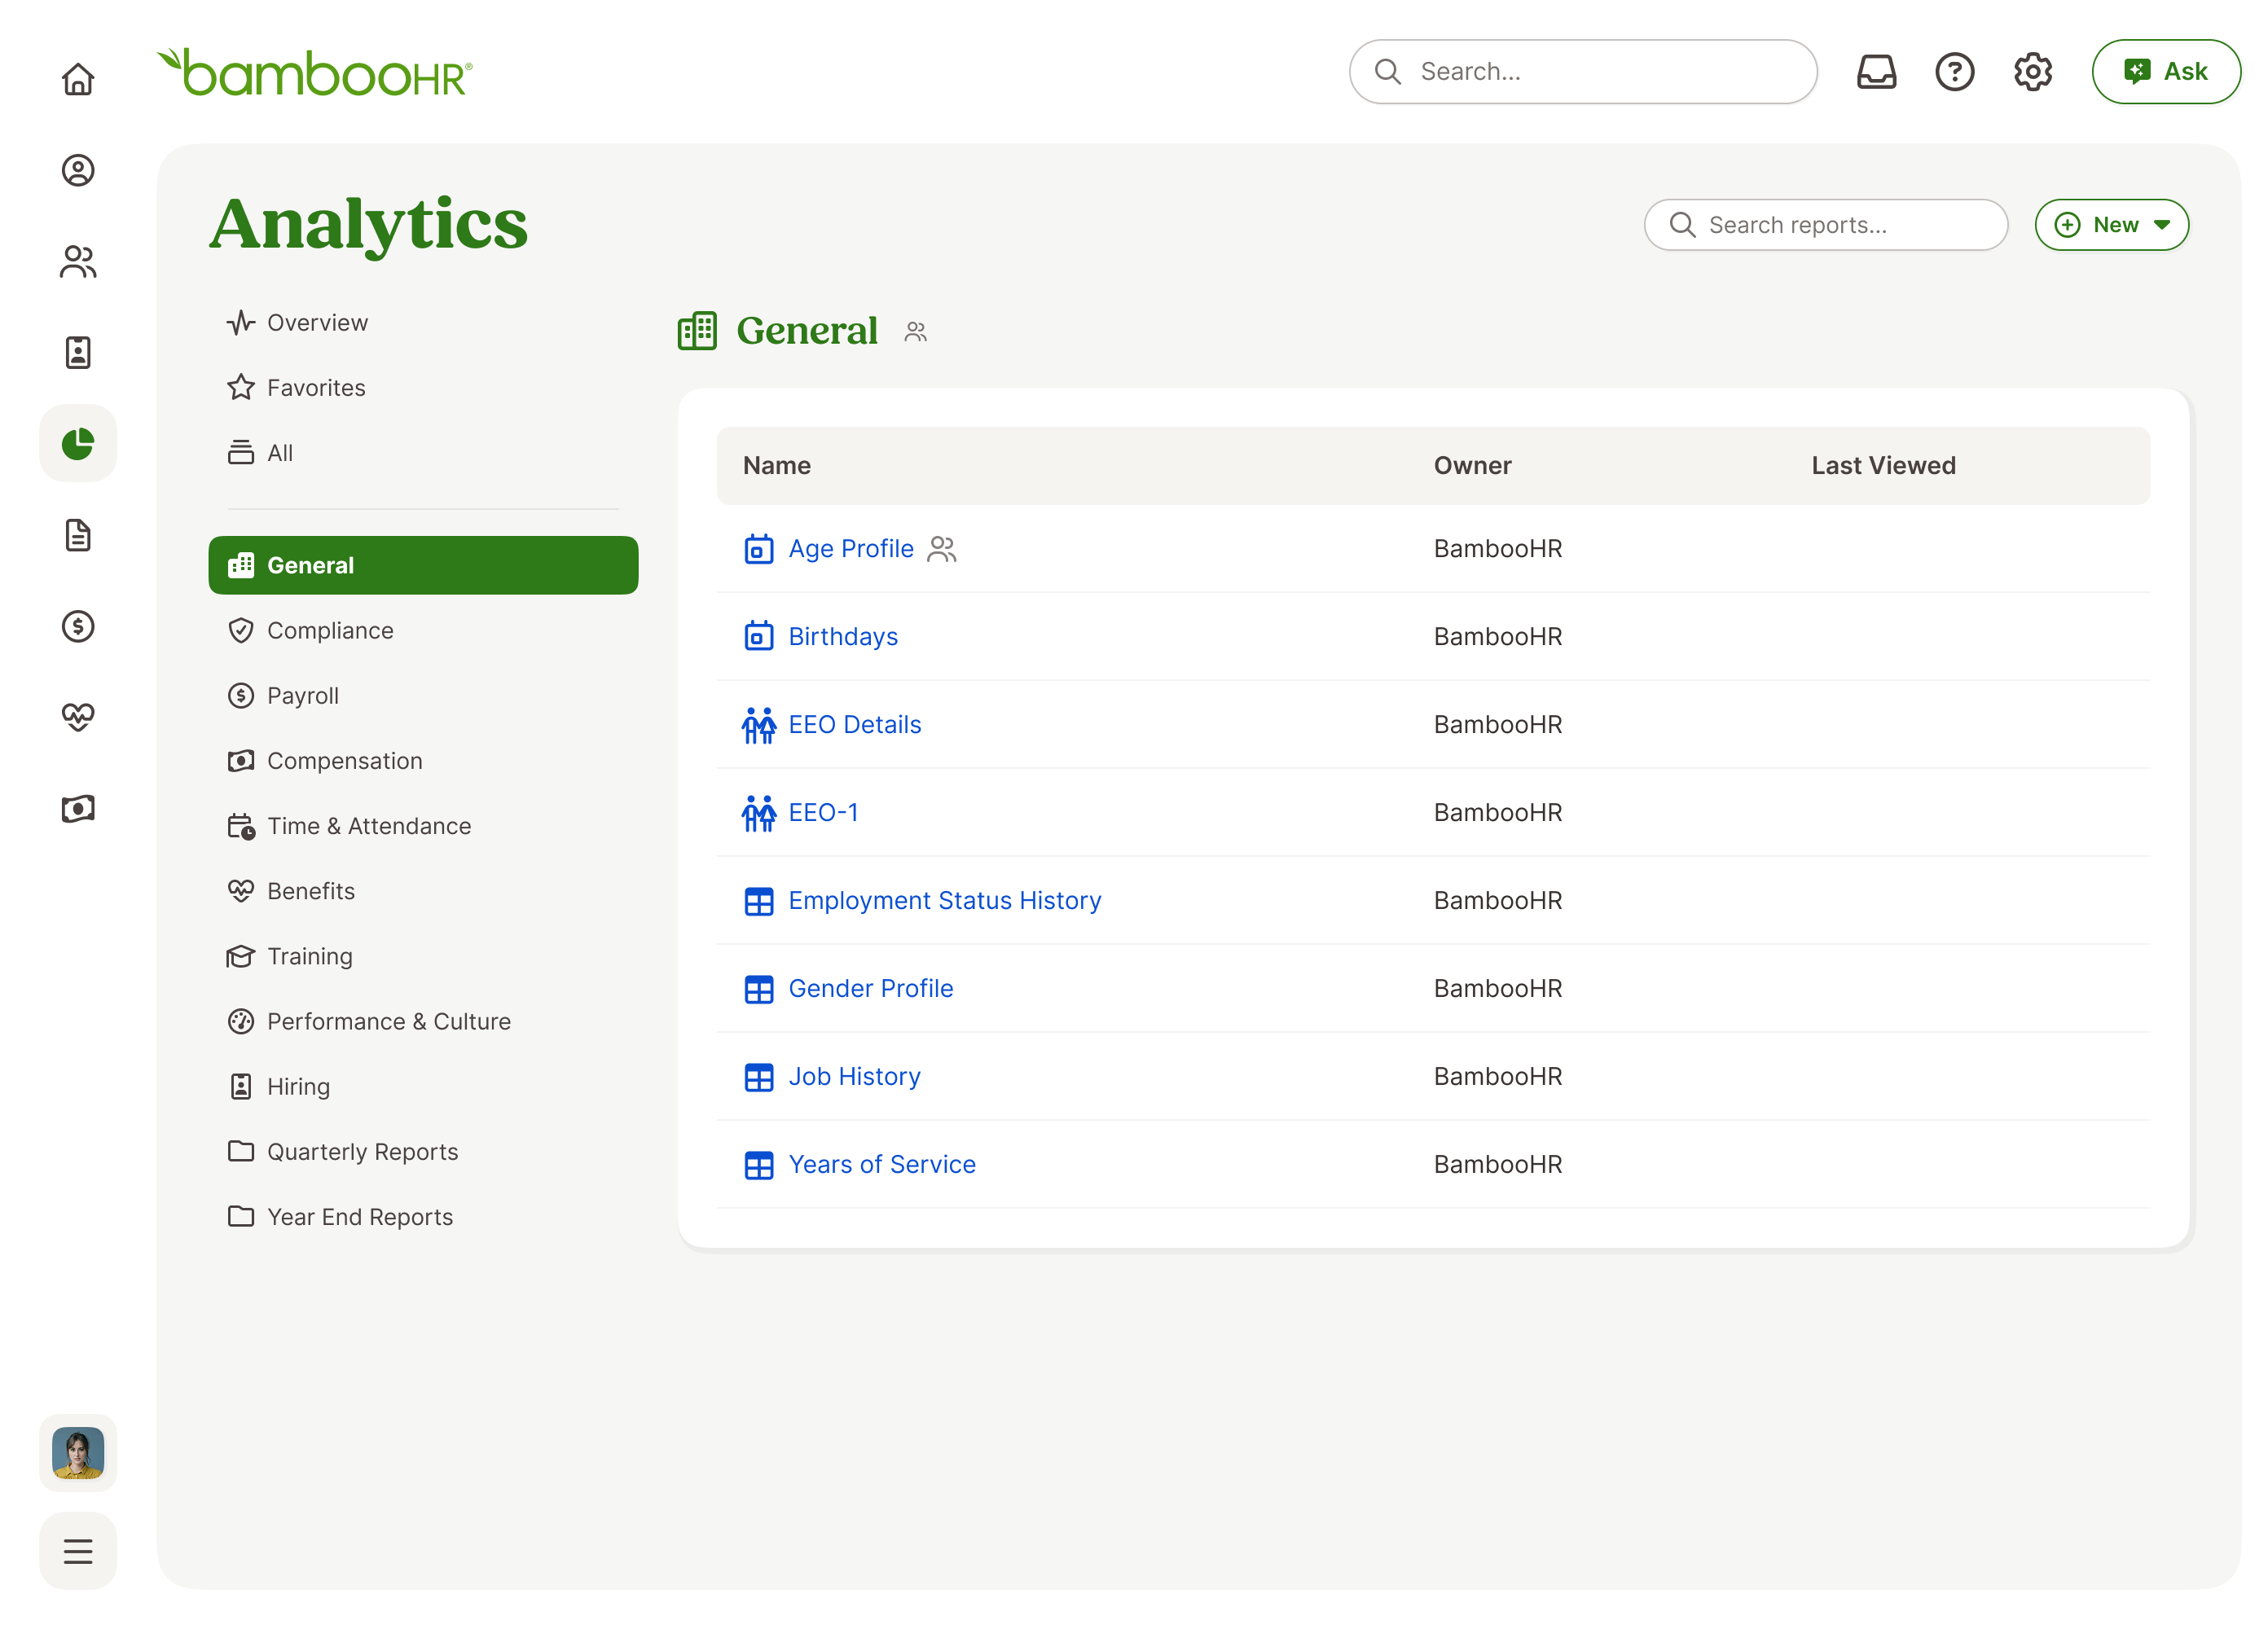Click the calendar icon beside Birthdays
The width and height of the screenshot is (2268, 1629).
pyautogui.click(x=759, y=637)
